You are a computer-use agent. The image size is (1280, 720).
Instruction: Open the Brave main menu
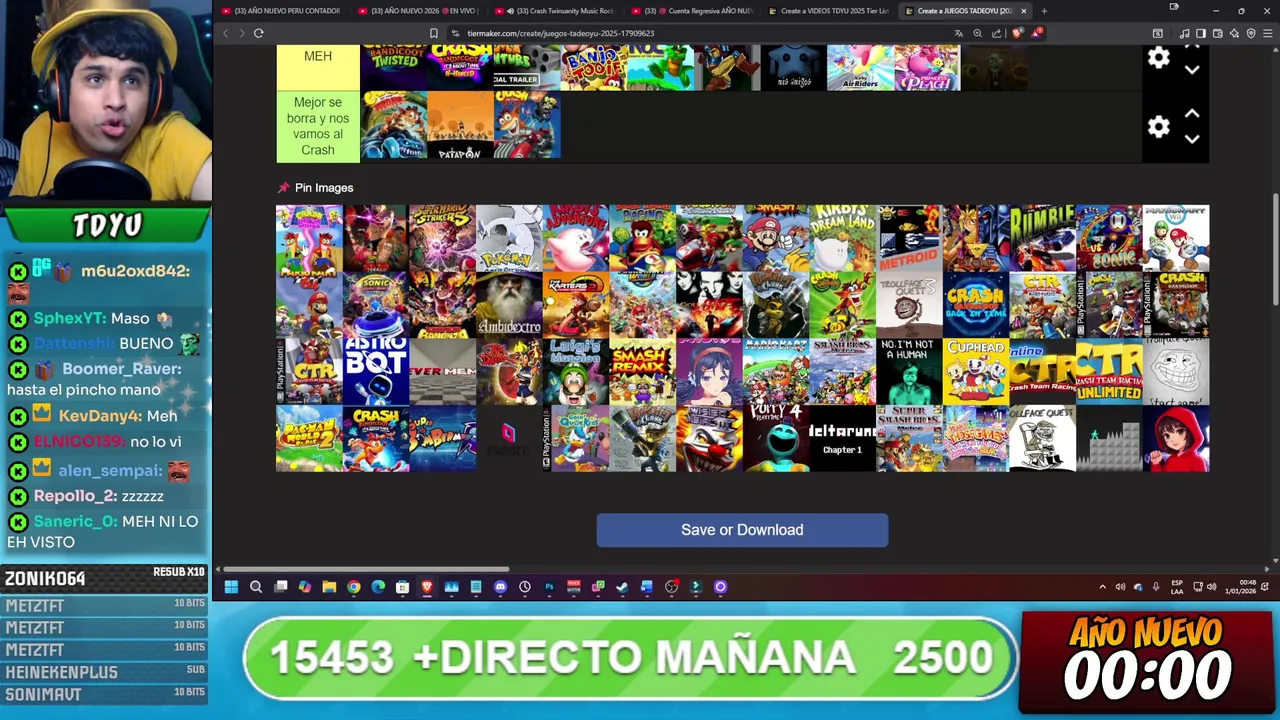pyautogui.click(x=1268, y=33)
